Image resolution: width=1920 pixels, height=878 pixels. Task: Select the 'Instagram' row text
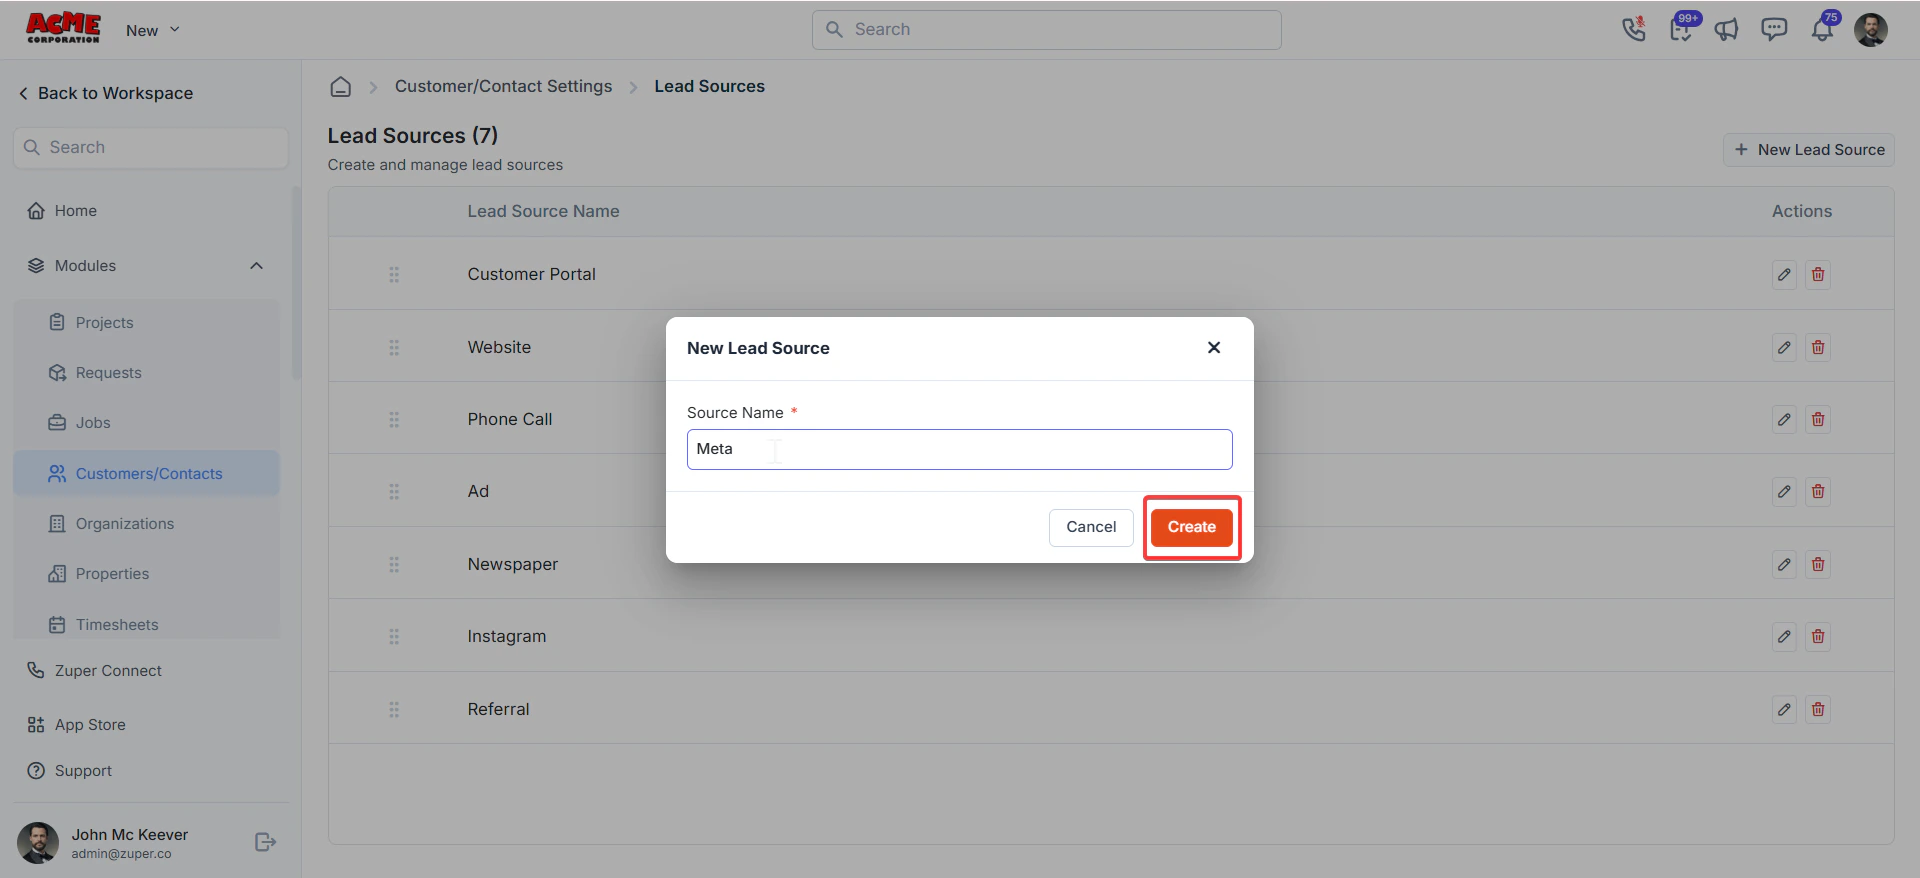(x=506, y=636)
